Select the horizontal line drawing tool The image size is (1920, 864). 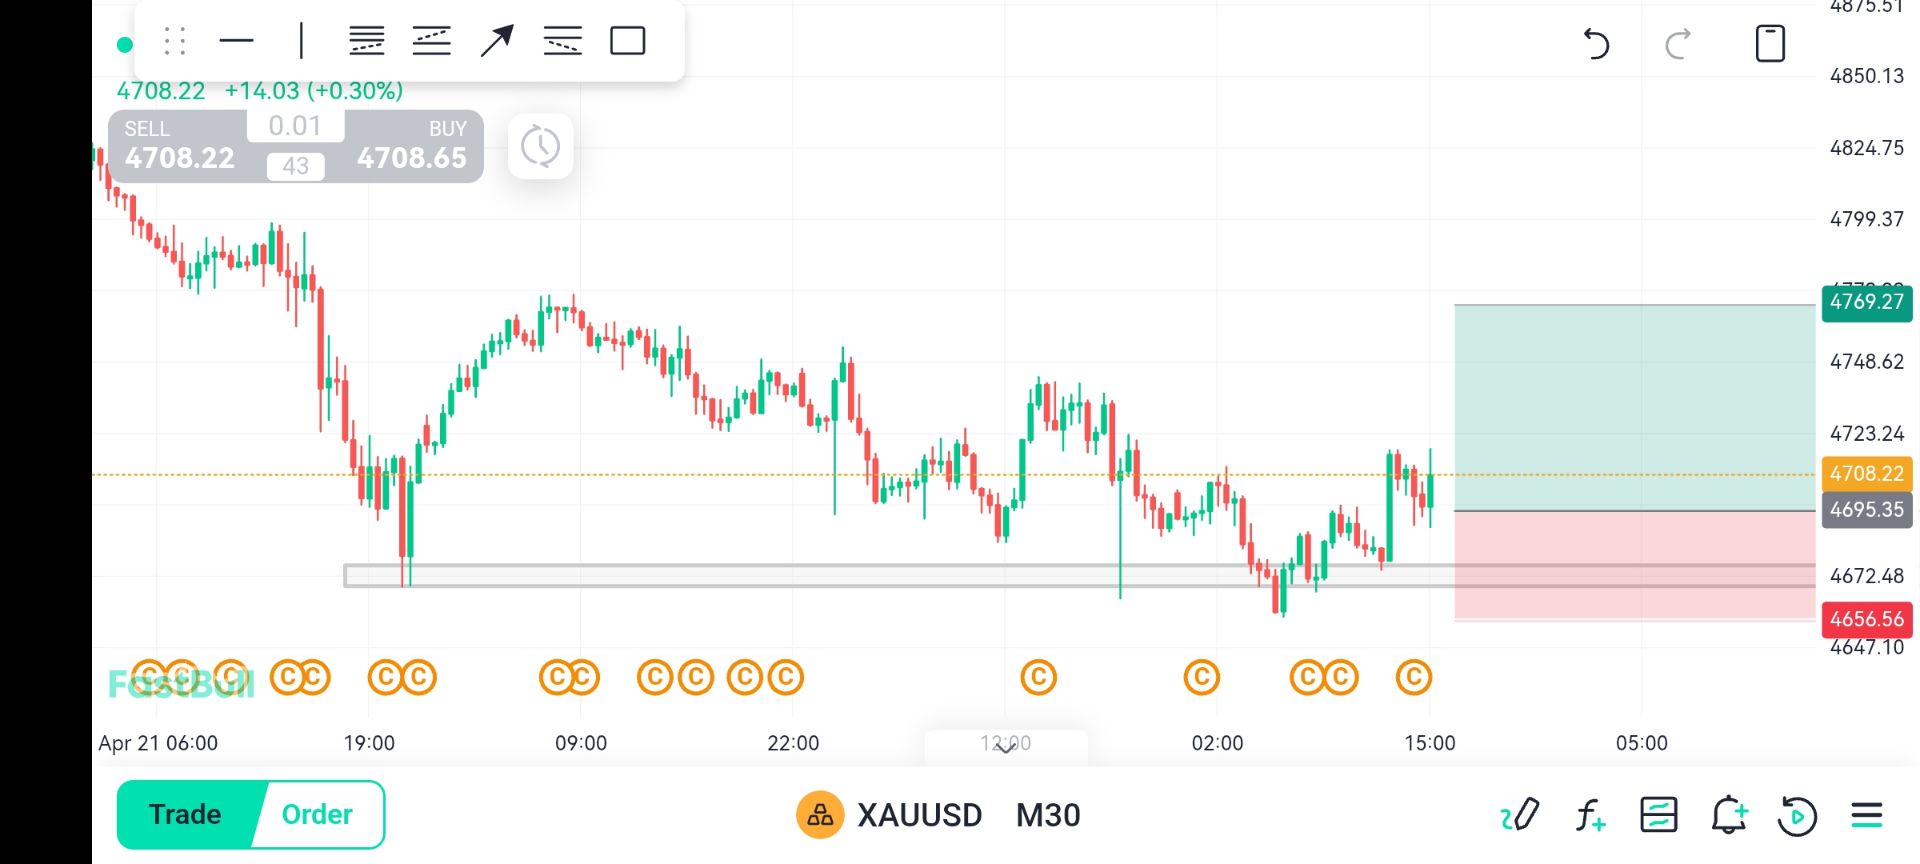(x=236, y=41)
